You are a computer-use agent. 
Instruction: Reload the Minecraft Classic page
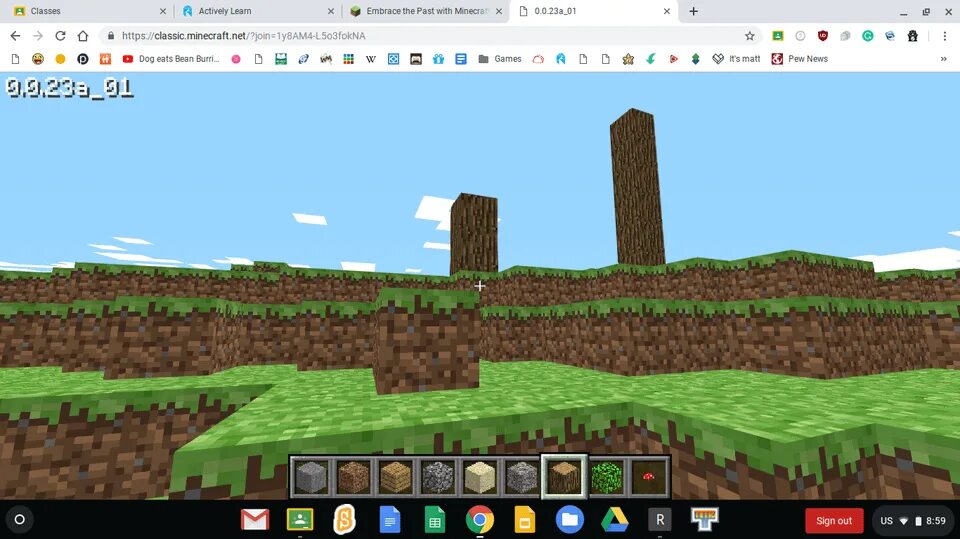(x=60, y=36)
